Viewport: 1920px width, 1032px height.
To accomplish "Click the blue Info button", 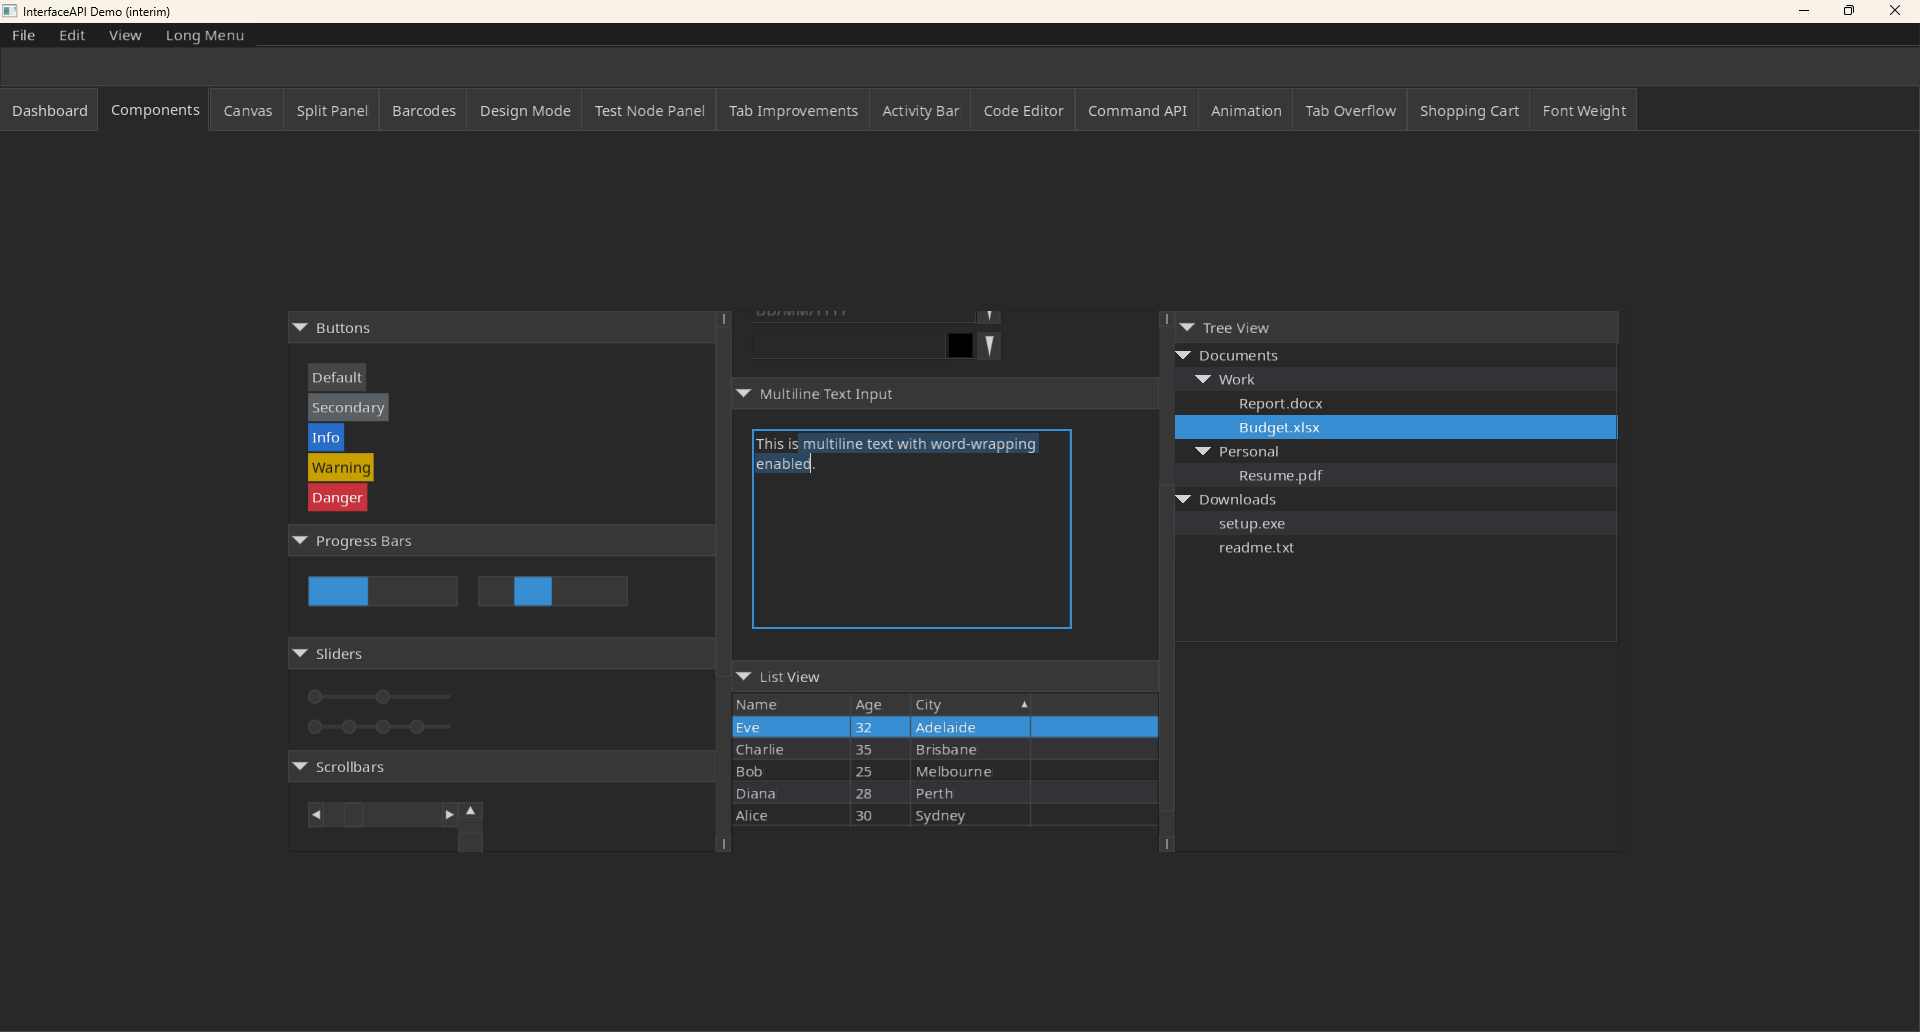I will pyautogui.click(x=326, y=438).
